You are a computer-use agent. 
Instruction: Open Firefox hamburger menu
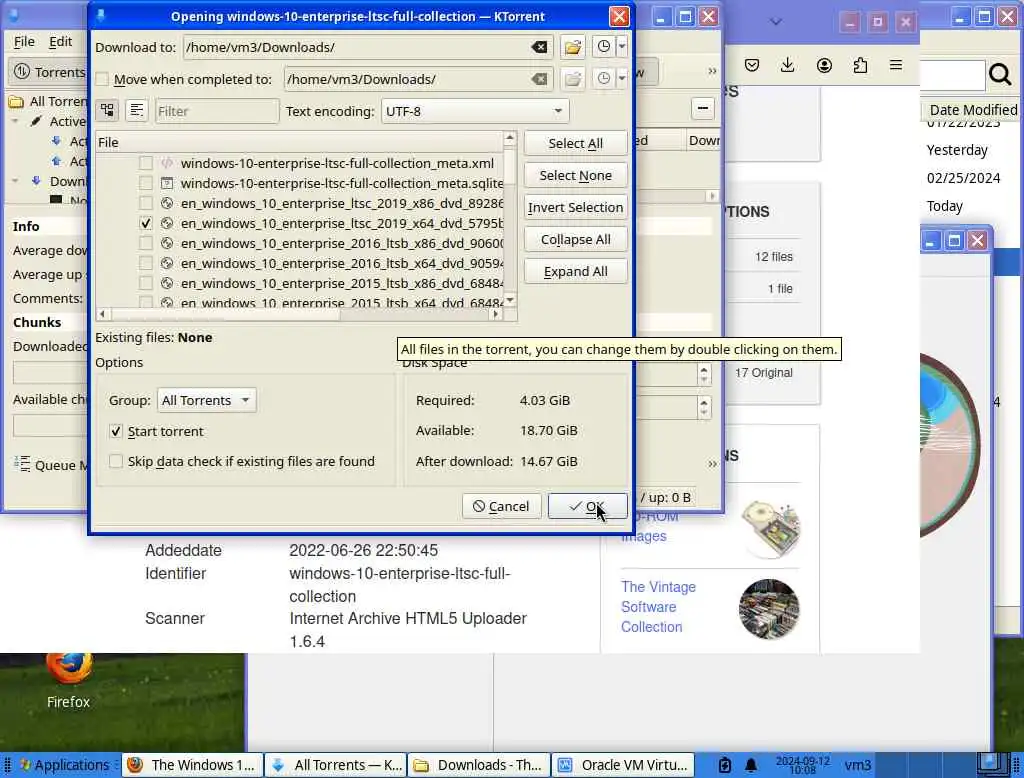pos(896,65)
